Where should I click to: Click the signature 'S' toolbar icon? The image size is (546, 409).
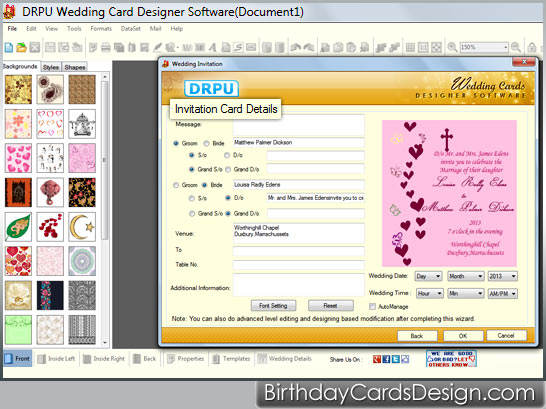(238, 47)
